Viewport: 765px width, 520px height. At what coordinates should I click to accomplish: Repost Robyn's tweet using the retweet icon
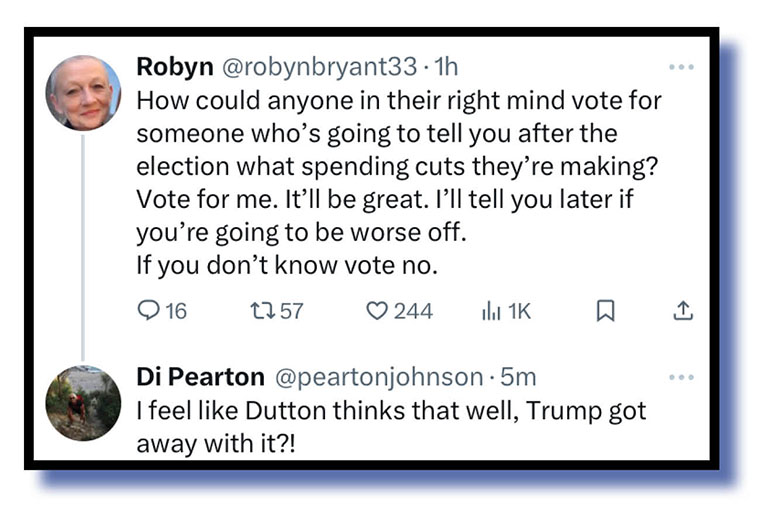[261, 311]
